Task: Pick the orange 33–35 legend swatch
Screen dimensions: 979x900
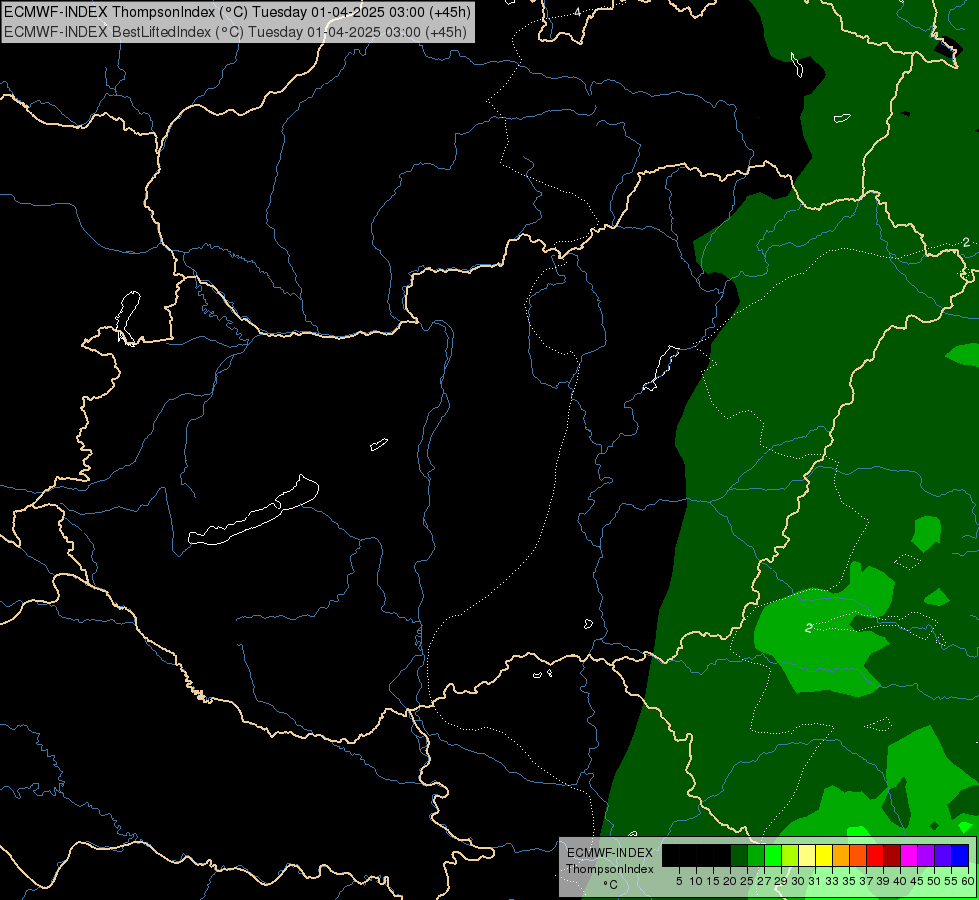Action: [x=841, y=855]
